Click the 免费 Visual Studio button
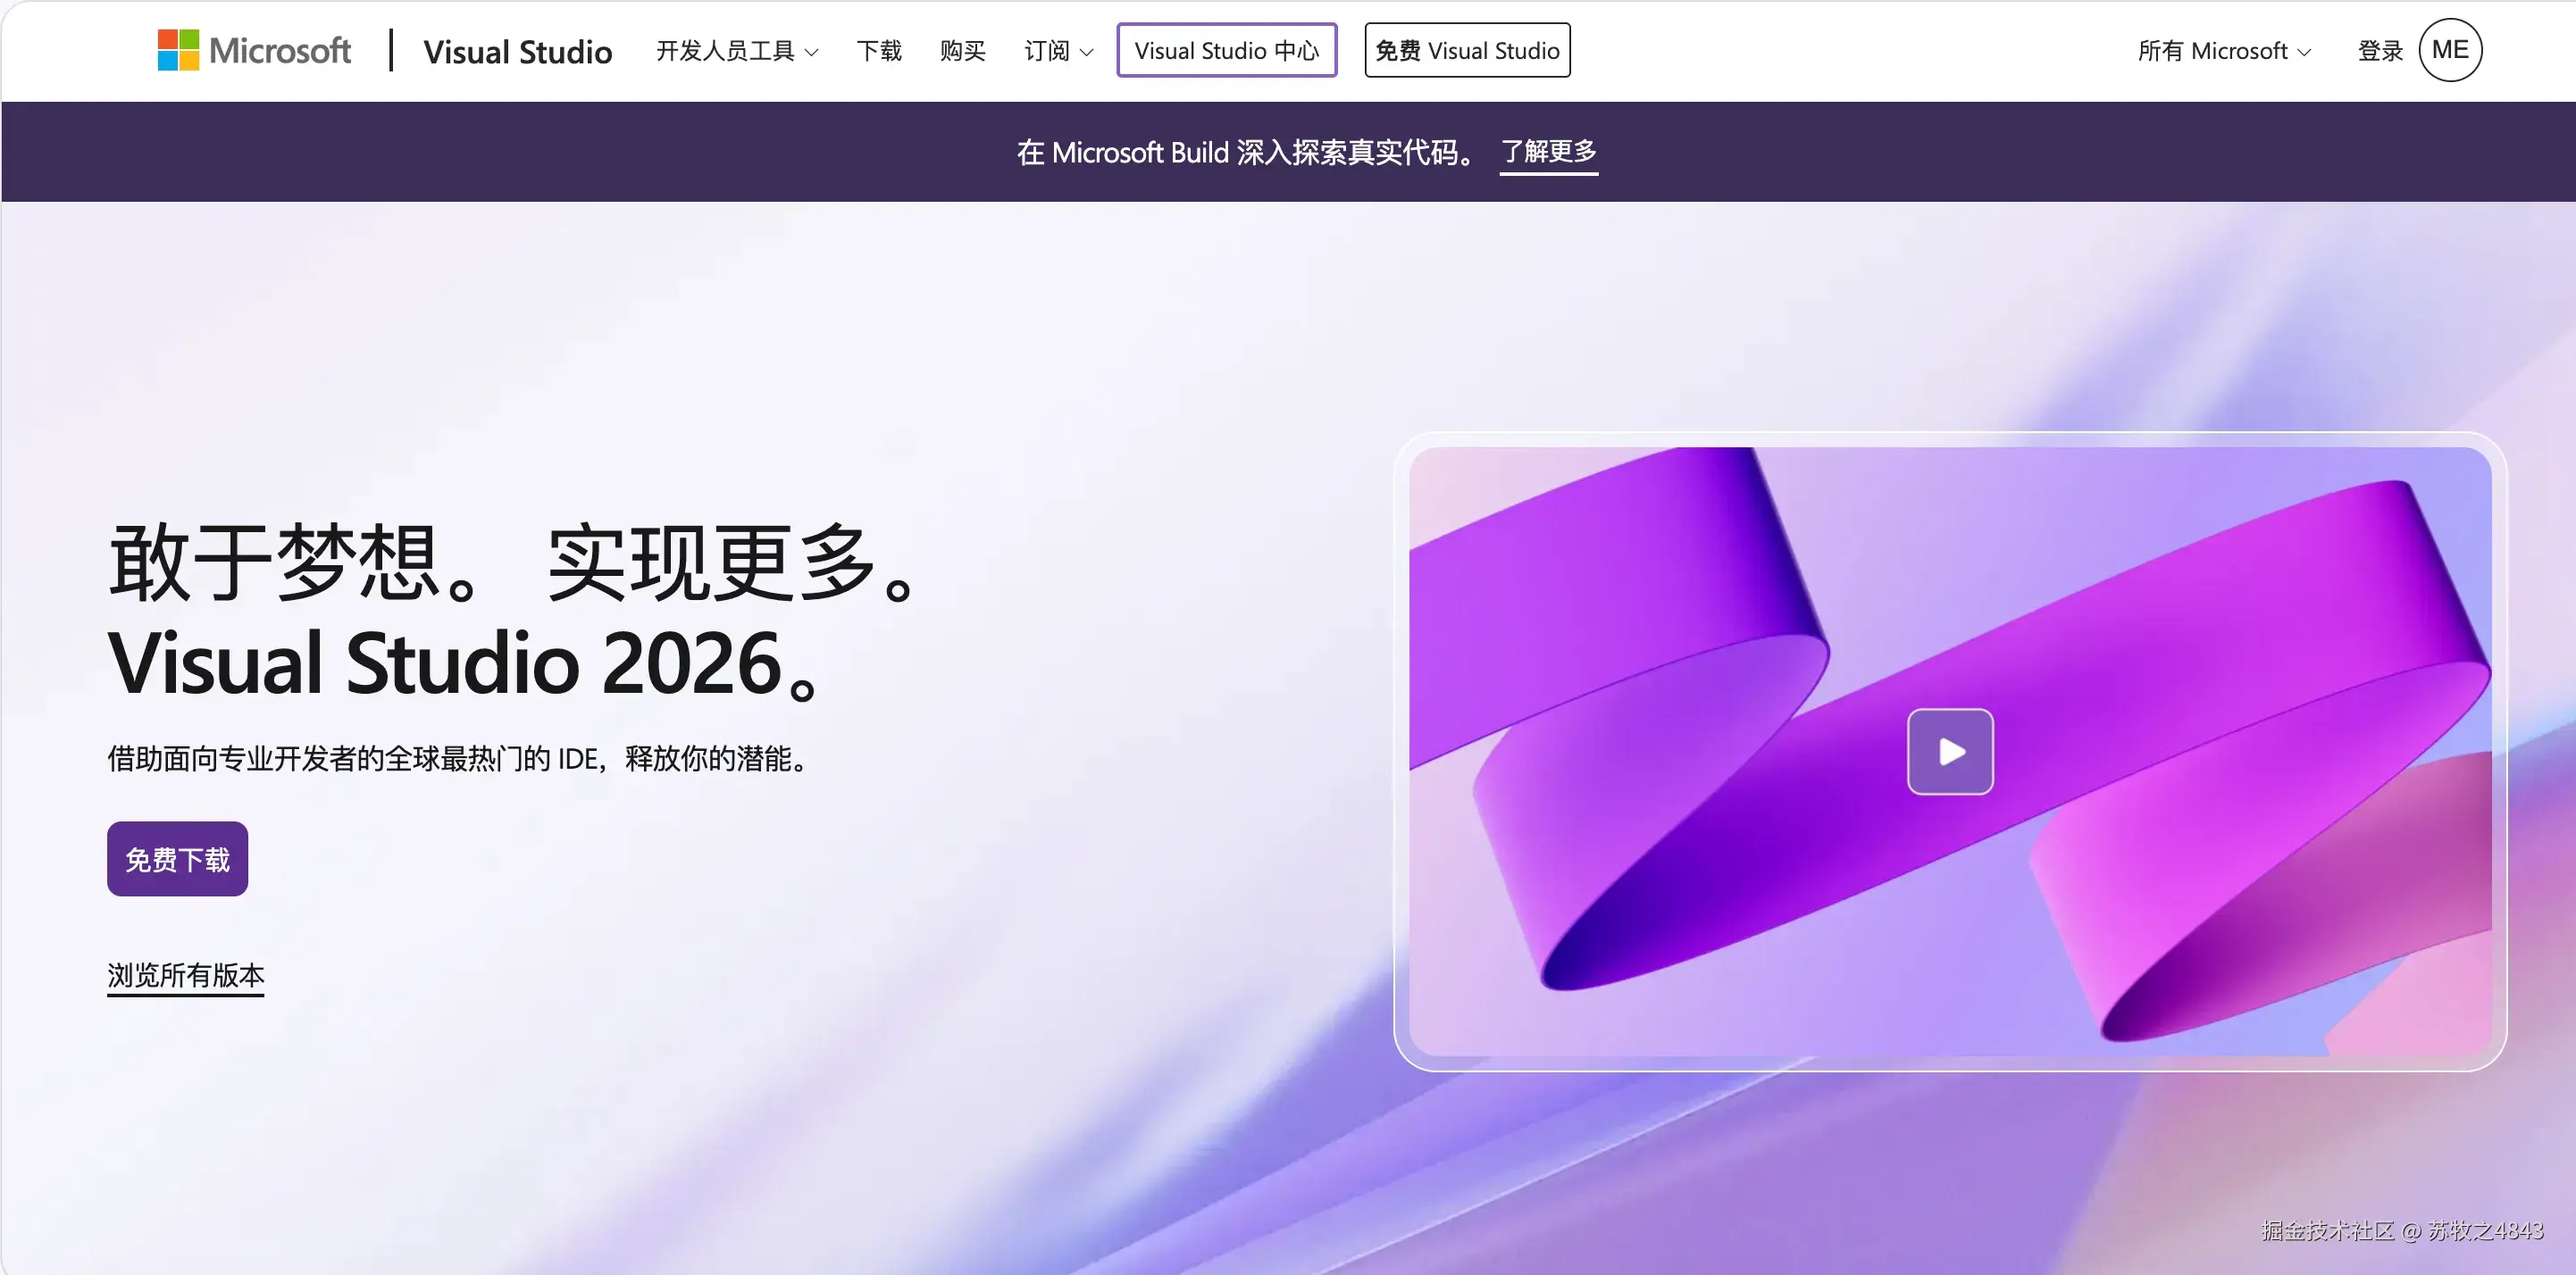2576x1275 pixels. coord(1466,50)
